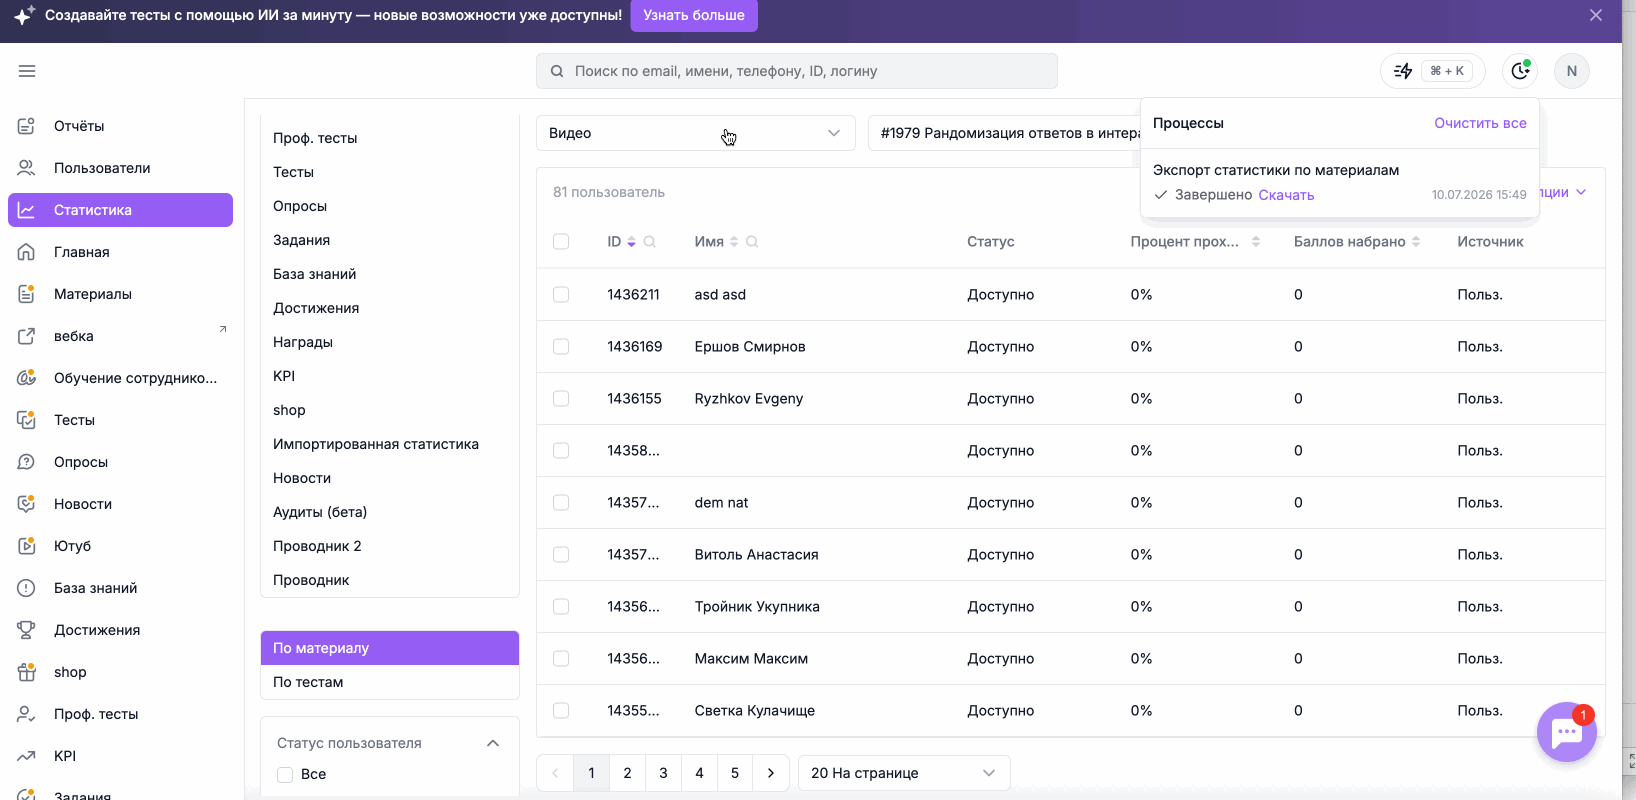Check the Все user status checkbox
Viewport: 1636px width, 800px height.
coord(285,775)
